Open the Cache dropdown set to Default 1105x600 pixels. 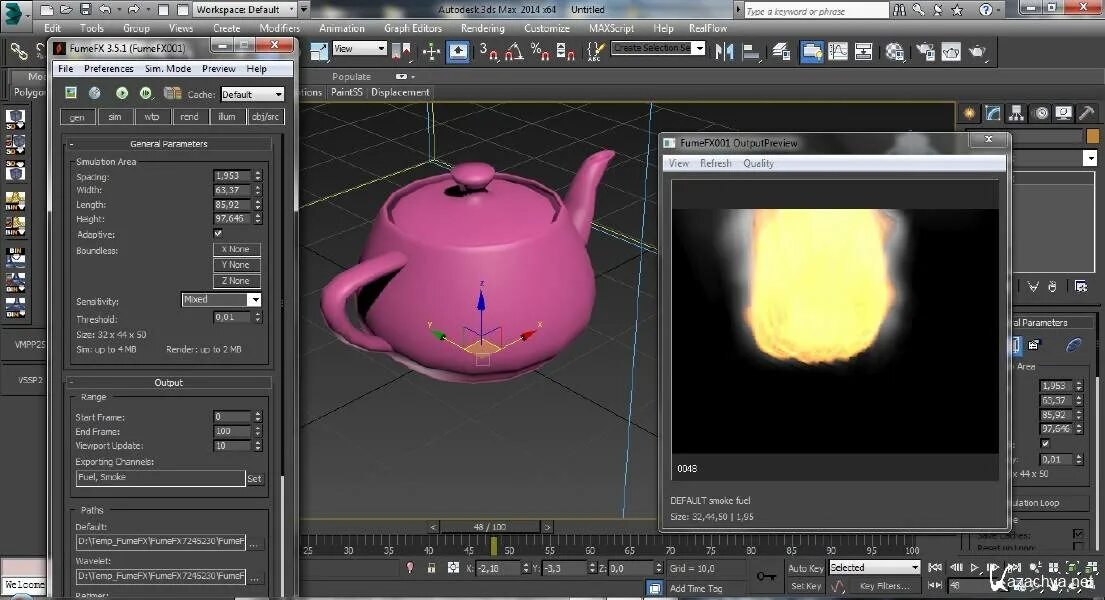coord(252,94)
